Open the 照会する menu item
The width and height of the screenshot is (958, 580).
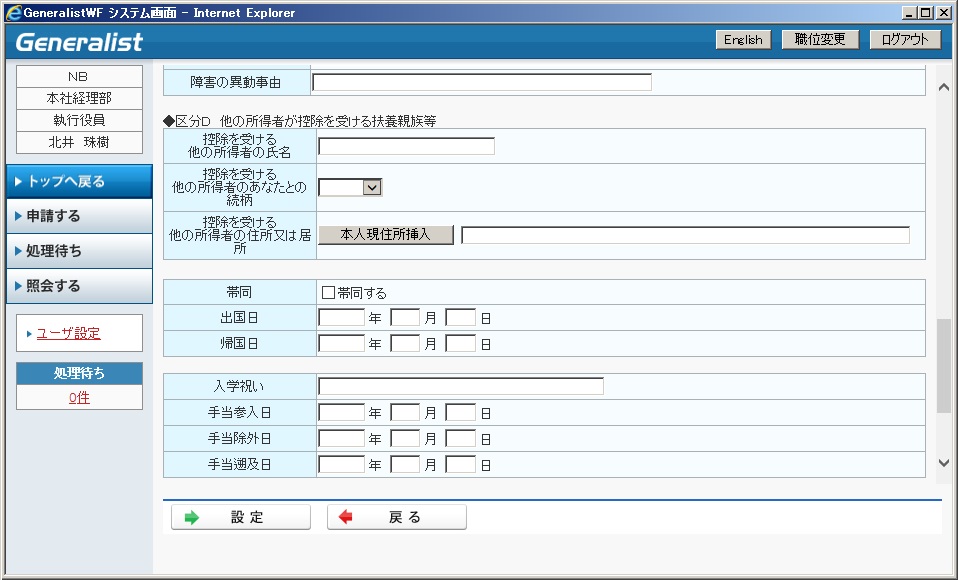(78, 286)
